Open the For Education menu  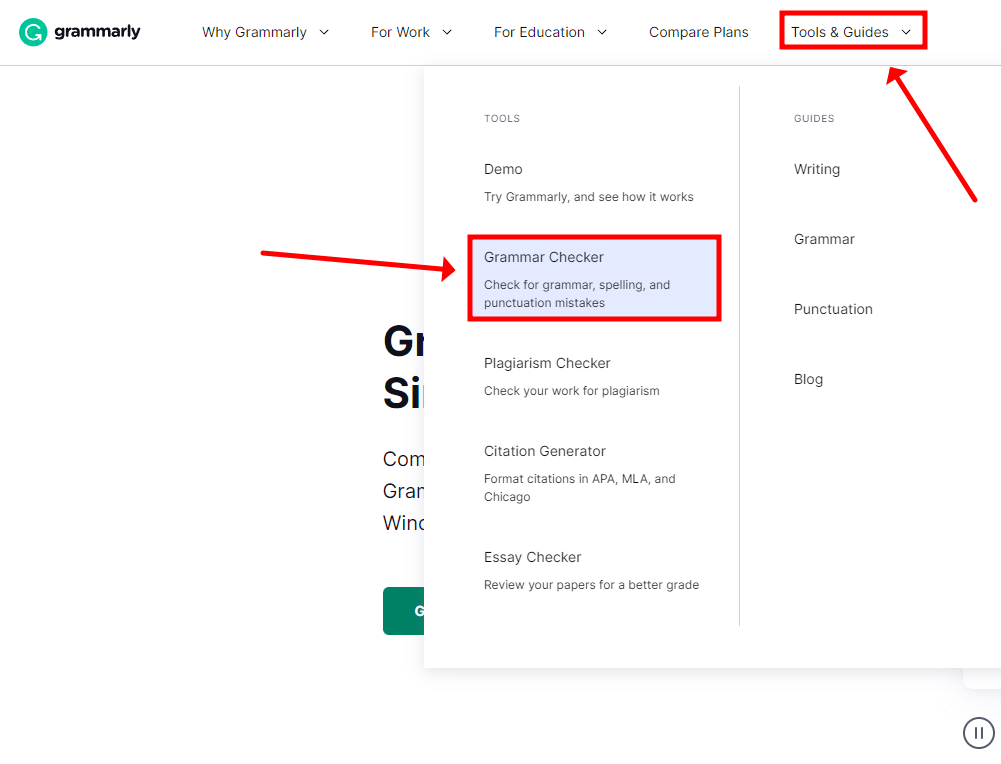(539, 32)
